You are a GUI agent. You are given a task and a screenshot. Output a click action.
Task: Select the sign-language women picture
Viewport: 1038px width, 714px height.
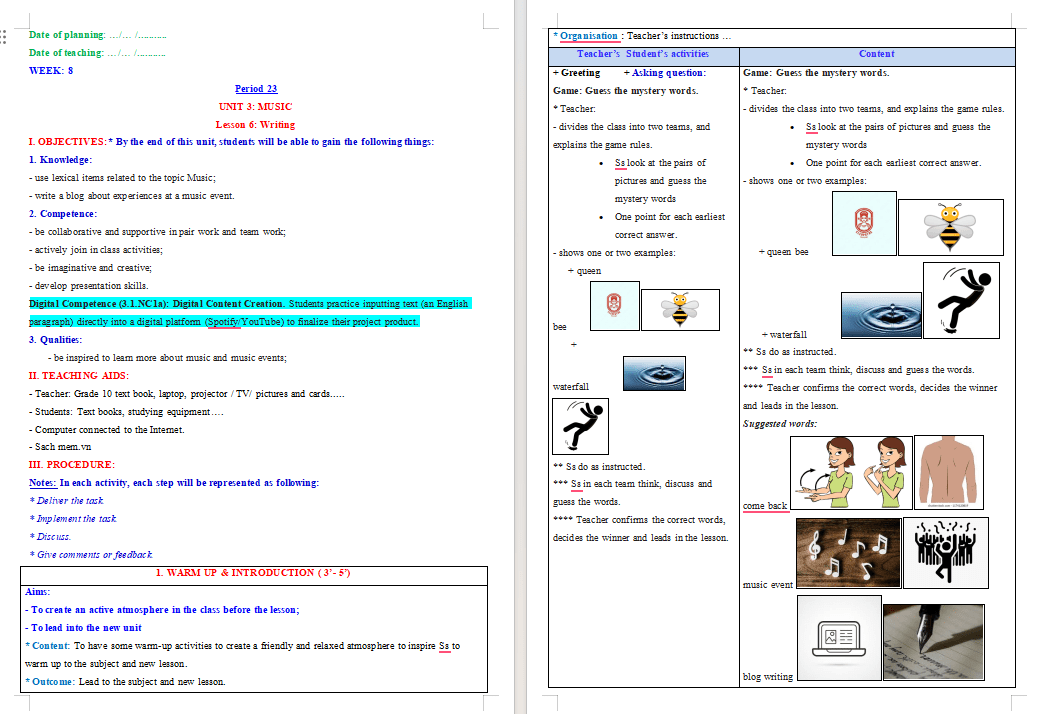pyautogui.click(x=851, y=472)
